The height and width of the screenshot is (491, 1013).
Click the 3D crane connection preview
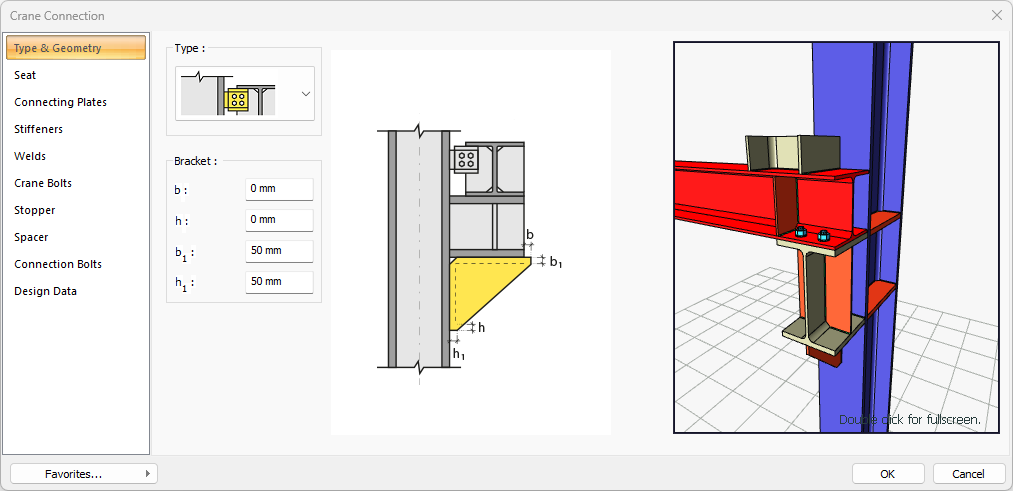836,237
